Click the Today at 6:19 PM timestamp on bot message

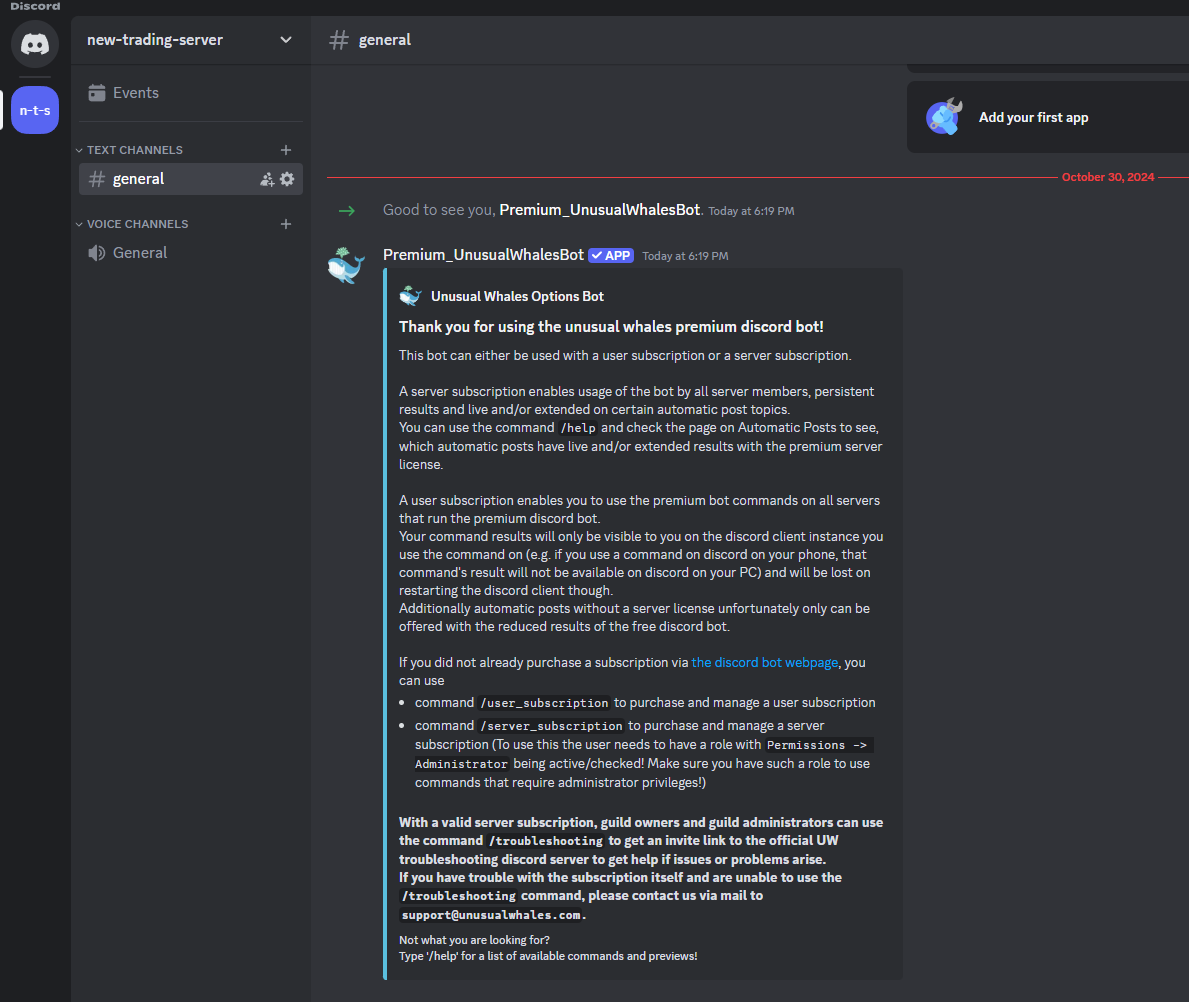pos(685,256)
